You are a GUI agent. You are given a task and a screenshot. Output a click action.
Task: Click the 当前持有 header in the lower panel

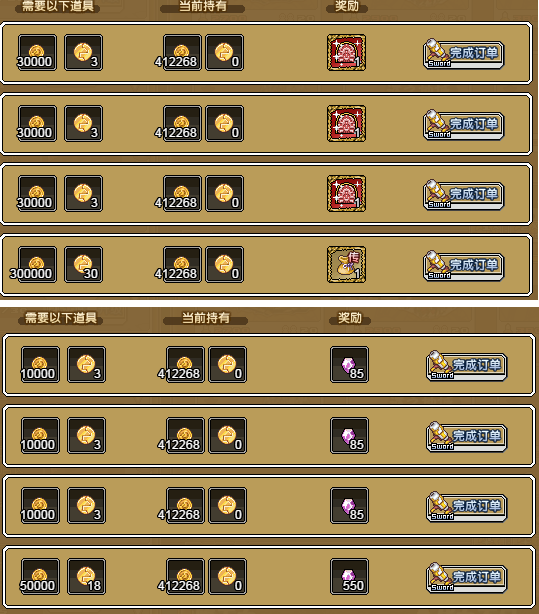pyautogui.click(x=206, y=318)
